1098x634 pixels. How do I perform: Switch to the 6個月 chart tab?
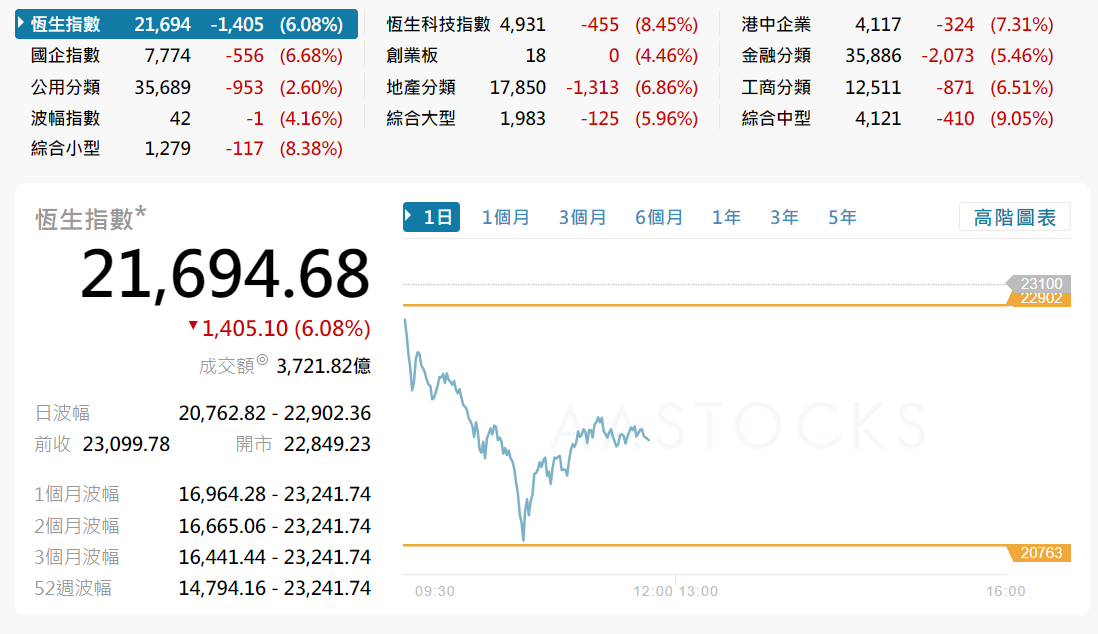659,217
